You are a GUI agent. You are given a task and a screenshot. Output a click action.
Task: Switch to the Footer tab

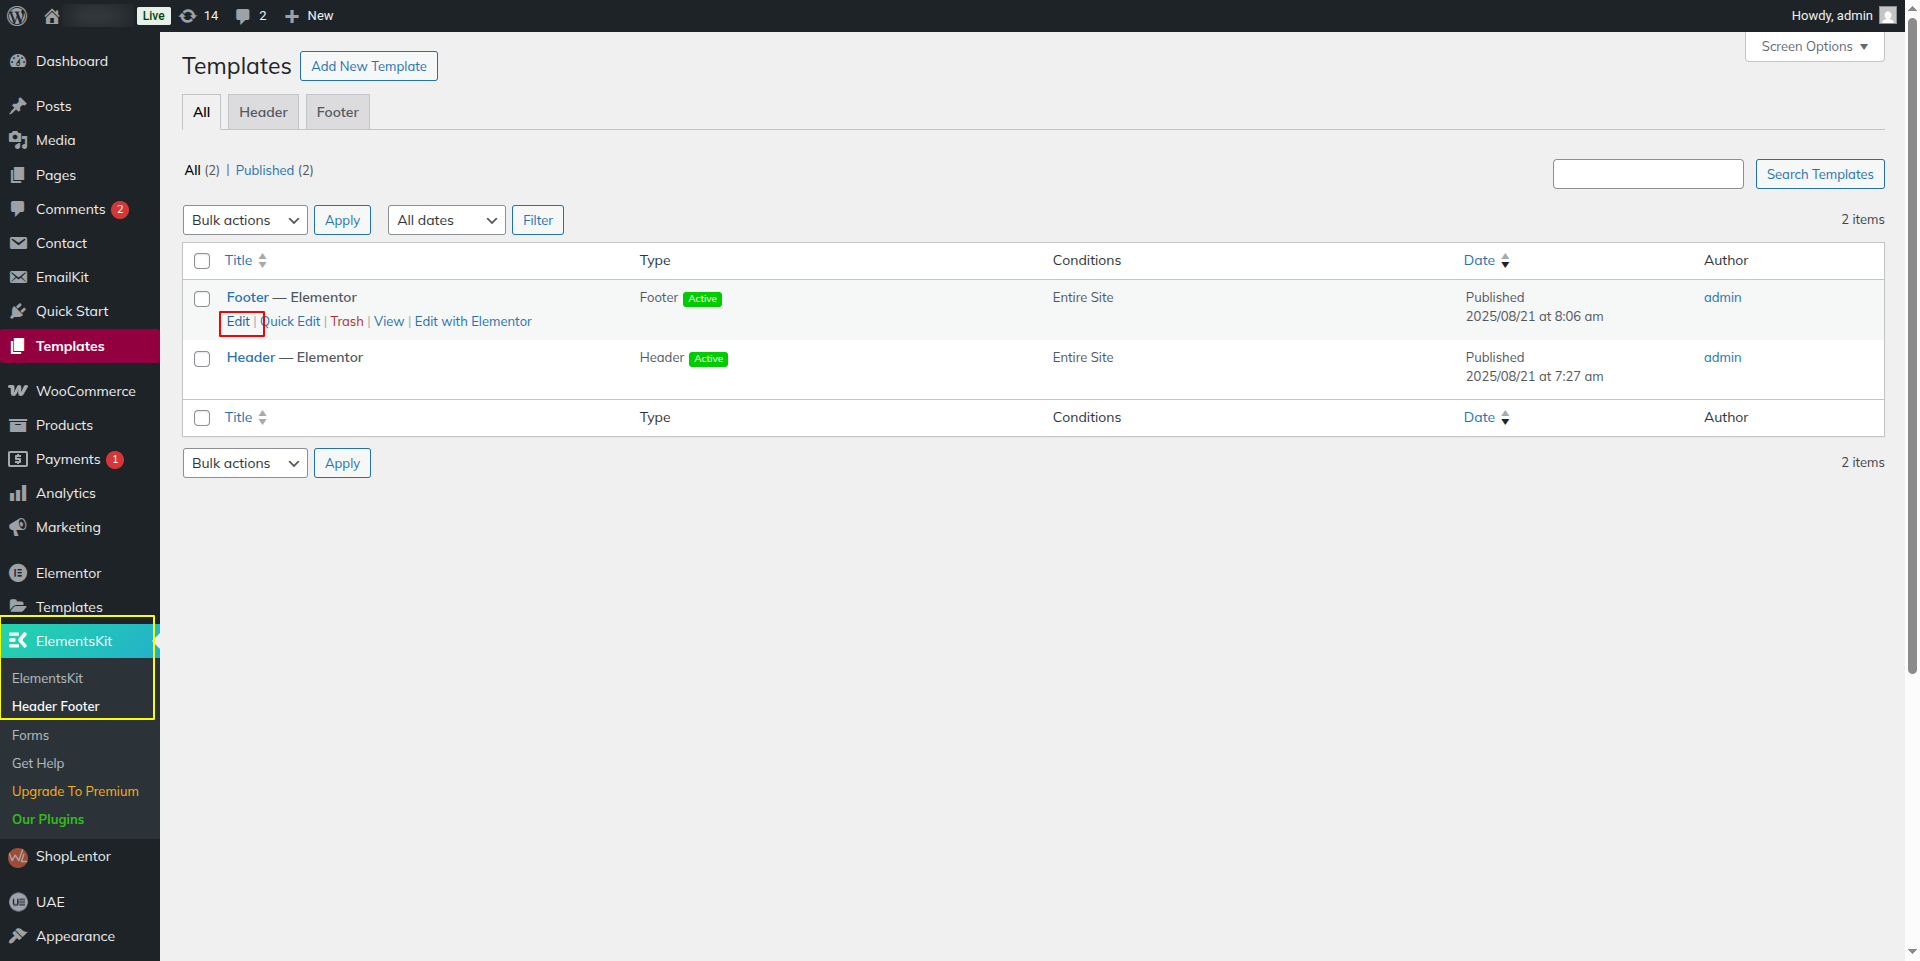[x=337, y=112]
